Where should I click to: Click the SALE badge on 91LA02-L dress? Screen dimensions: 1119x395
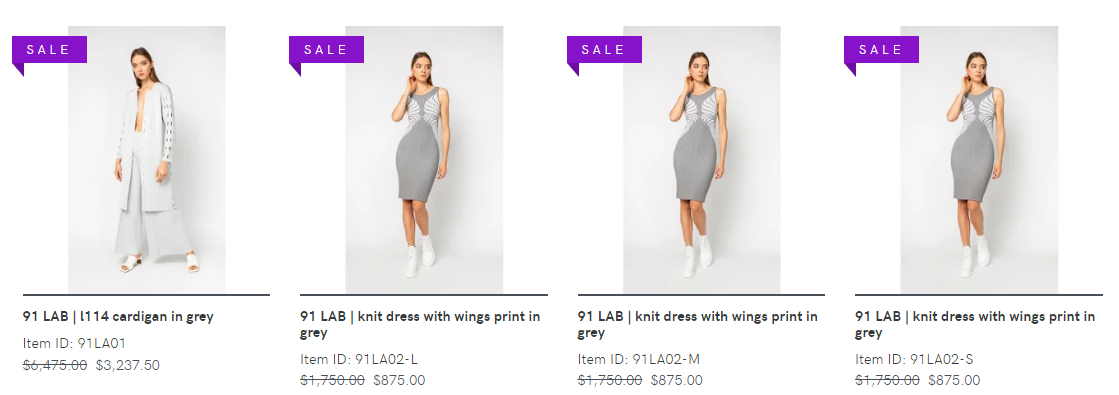326,50
